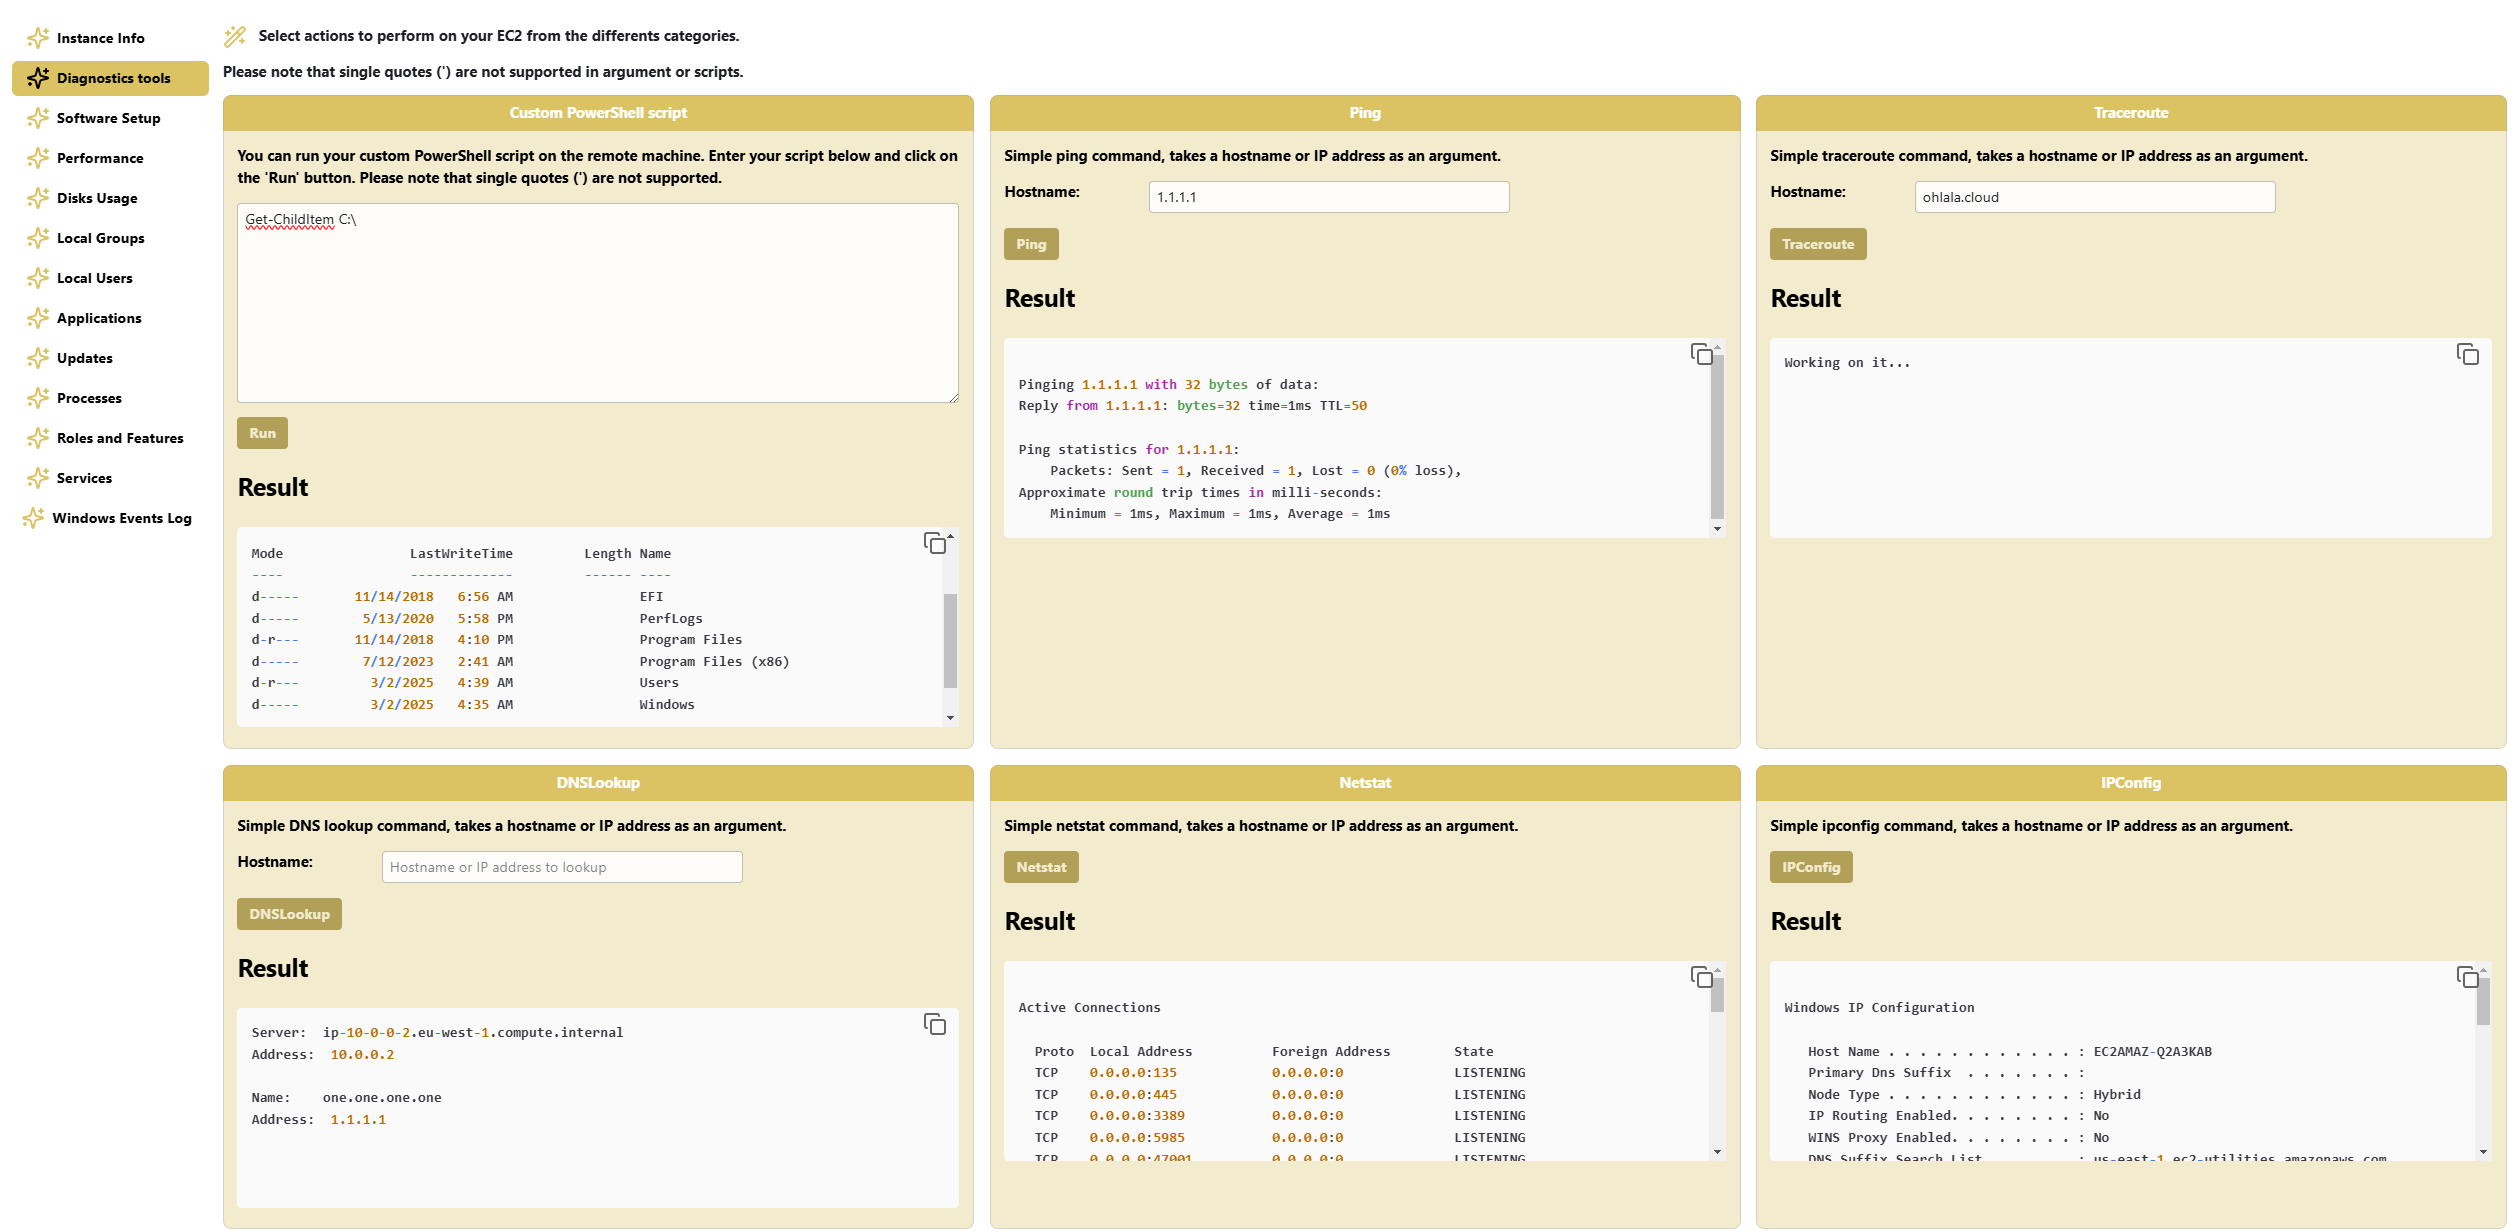Open the Applications section
The width and height of the screenshot is (2512, 1232).
click(x=110, y=318)
